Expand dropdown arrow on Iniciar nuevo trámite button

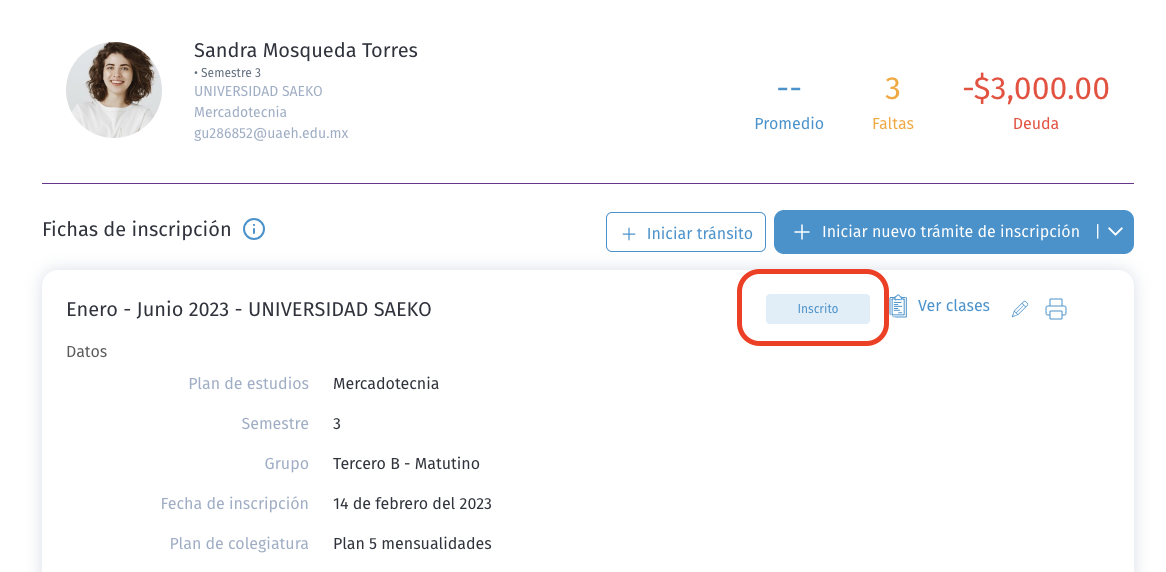(x=1115, y=232)
